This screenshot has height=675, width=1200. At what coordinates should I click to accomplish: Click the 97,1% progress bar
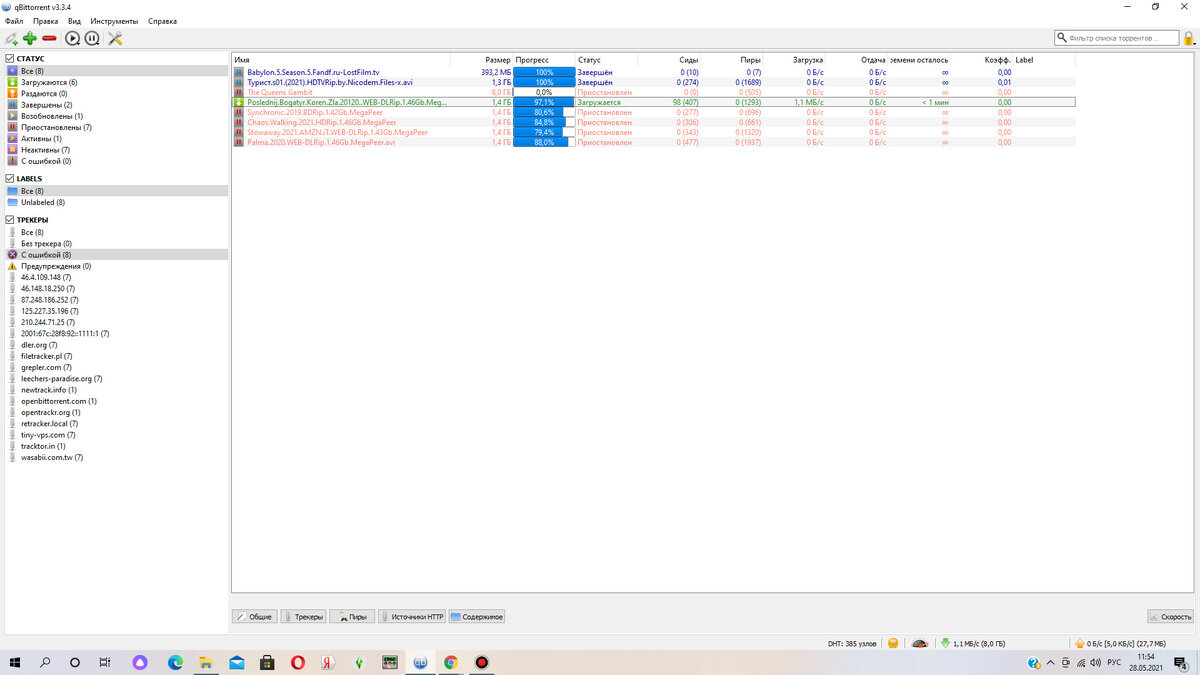click(x=544, y=102)
